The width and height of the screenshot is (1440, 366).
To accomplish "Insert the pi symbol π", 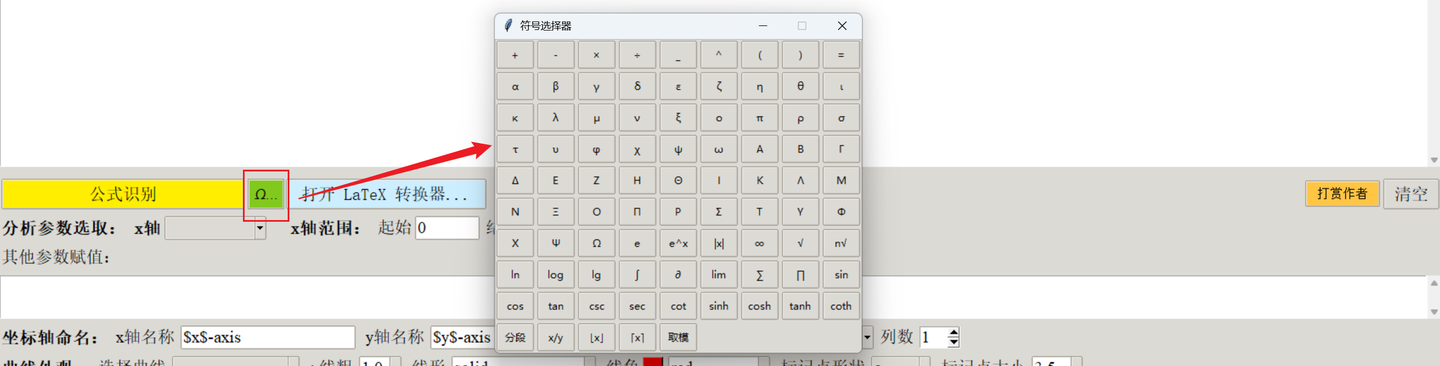I will [x=760, y=118].
